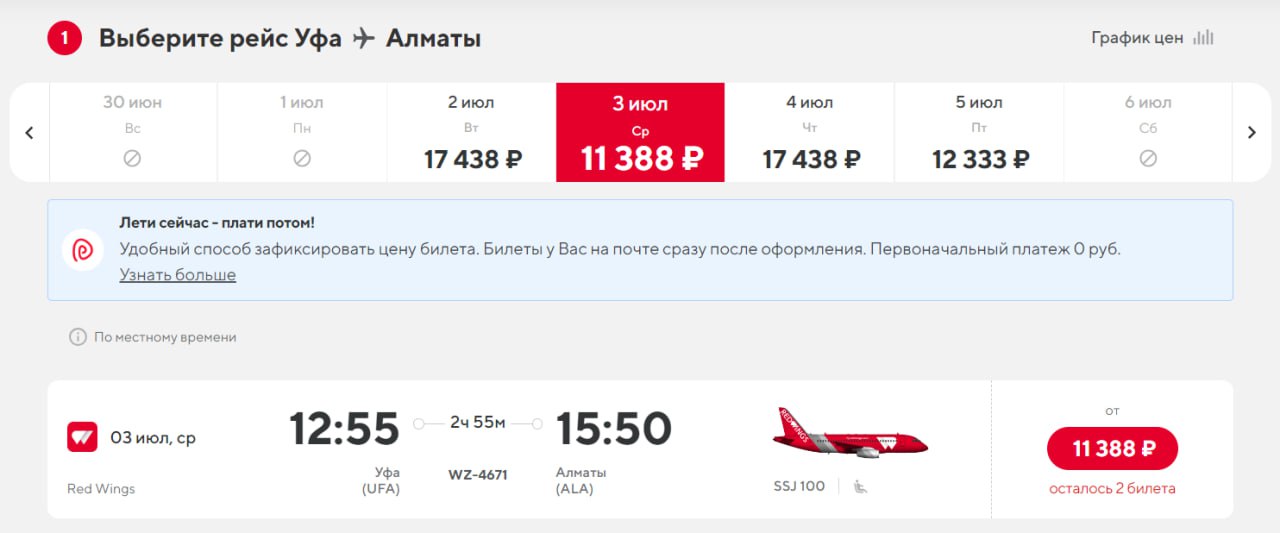
Task: Select the 2 июл date tab
Action: click(x=472, y=132)
